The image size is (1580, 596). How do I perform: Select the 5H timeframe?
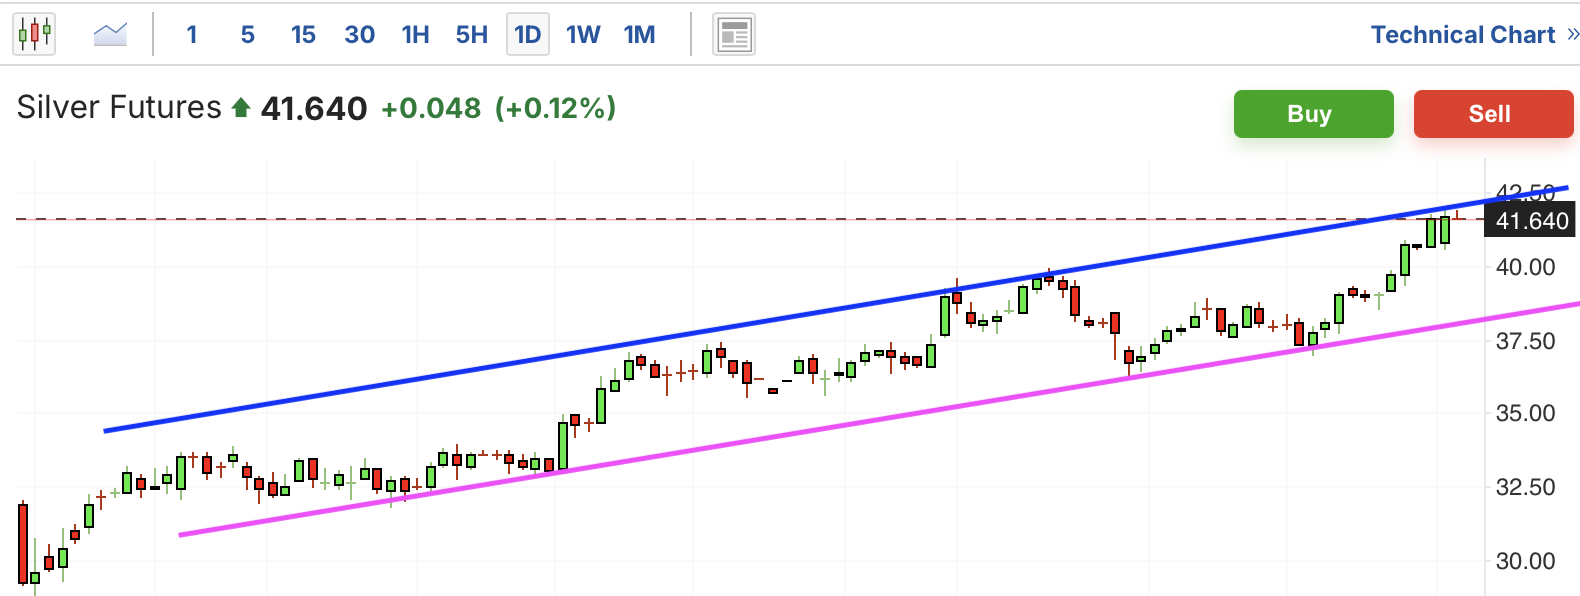[472, 35]
